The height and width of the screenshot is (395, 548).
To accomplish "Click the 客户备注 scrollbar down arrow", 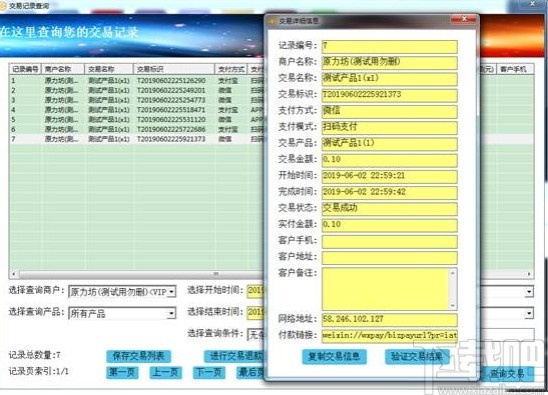I will pos(453,306).
